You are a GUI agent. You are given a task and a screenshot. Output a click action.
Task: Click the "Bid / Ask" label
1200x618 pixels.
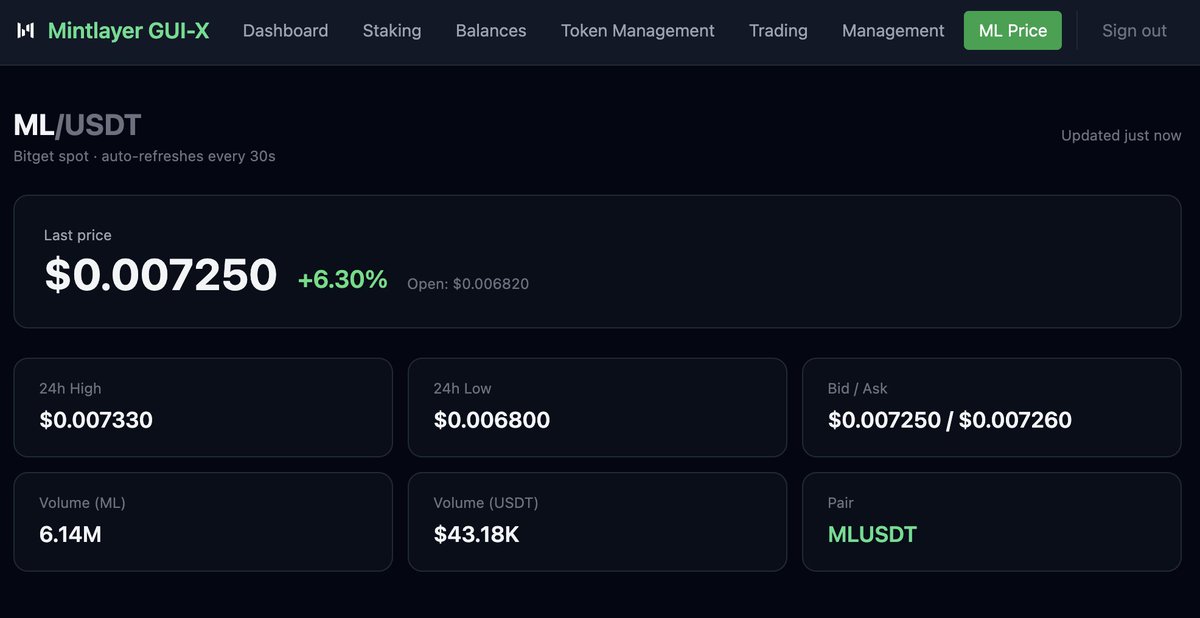(x=858, y=388)
